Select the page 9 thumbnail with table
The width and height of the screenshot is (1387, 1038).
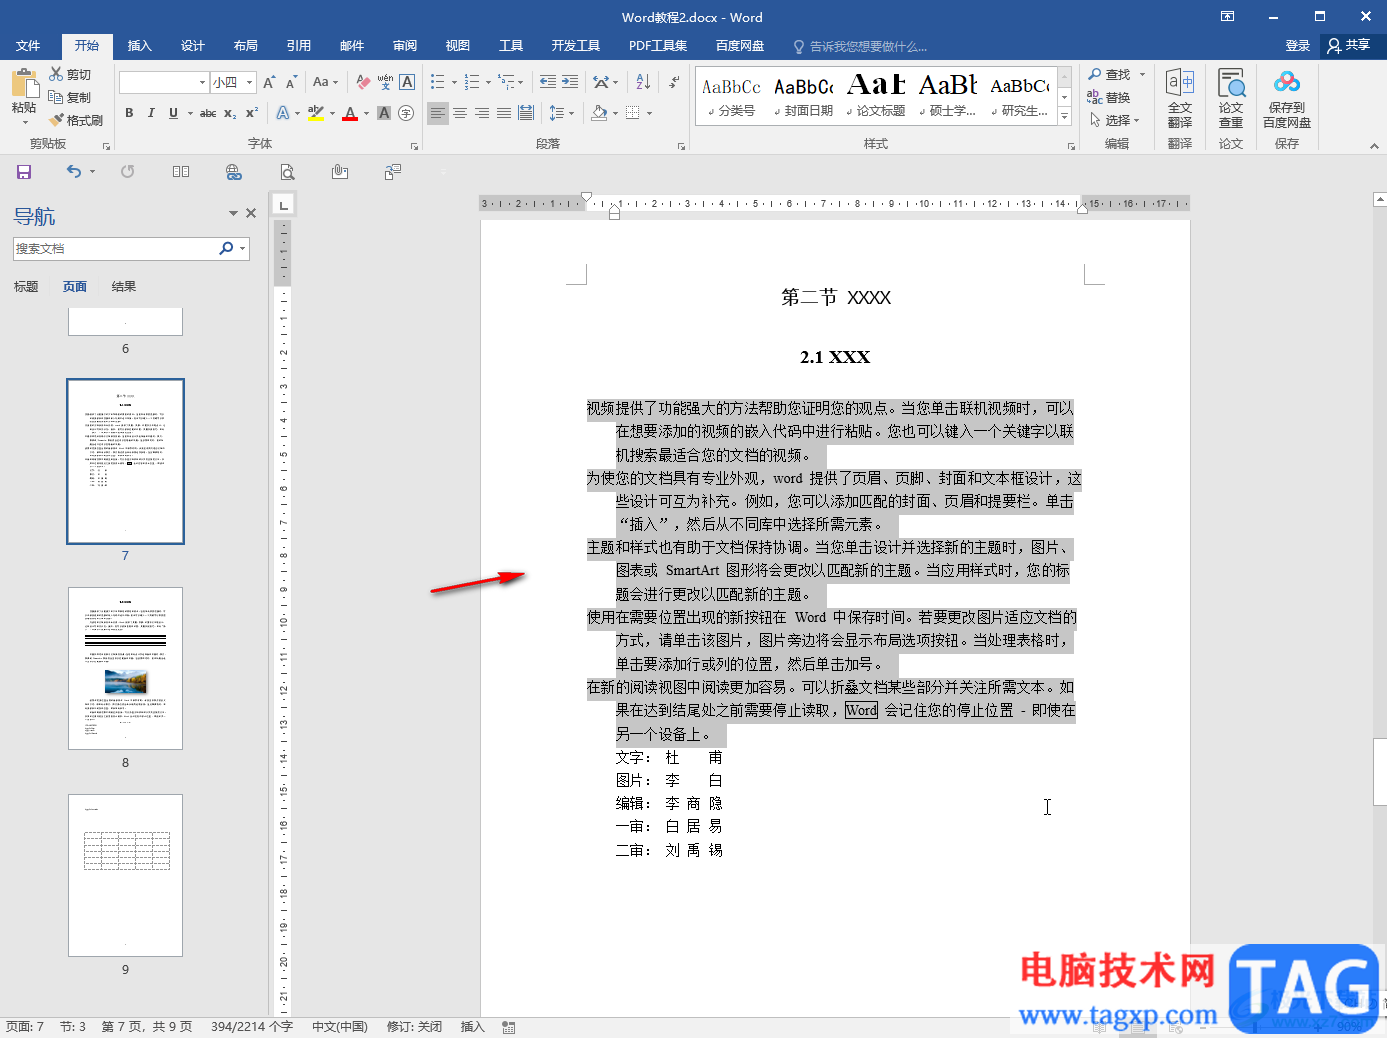pyautogui.click(x=125, y=875)
